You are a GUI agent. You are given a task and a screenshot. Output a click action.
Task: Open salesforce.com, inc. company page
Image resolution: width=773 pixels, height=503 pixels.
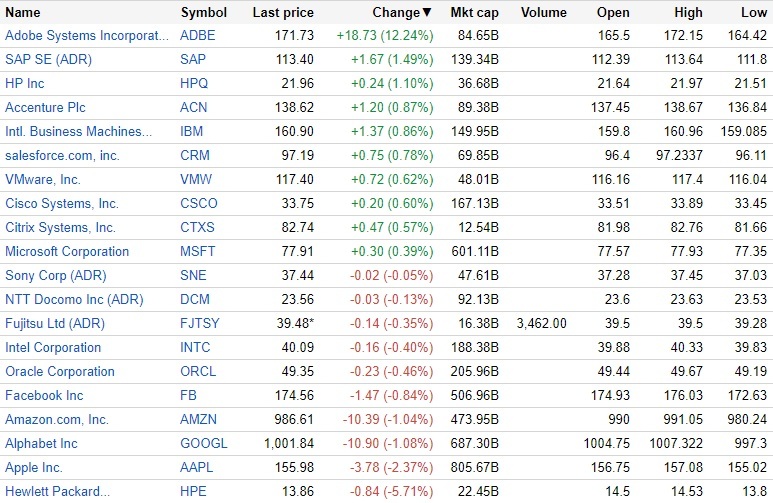(x=62, y=155)
